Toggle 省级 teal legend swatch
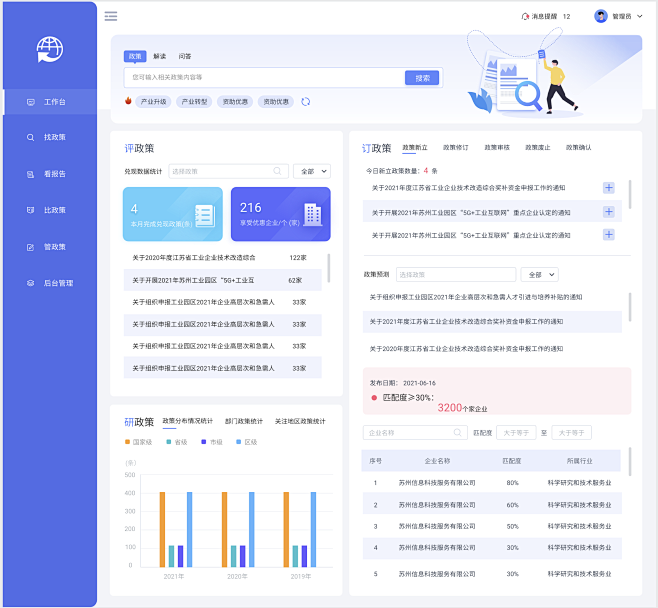 169,442
